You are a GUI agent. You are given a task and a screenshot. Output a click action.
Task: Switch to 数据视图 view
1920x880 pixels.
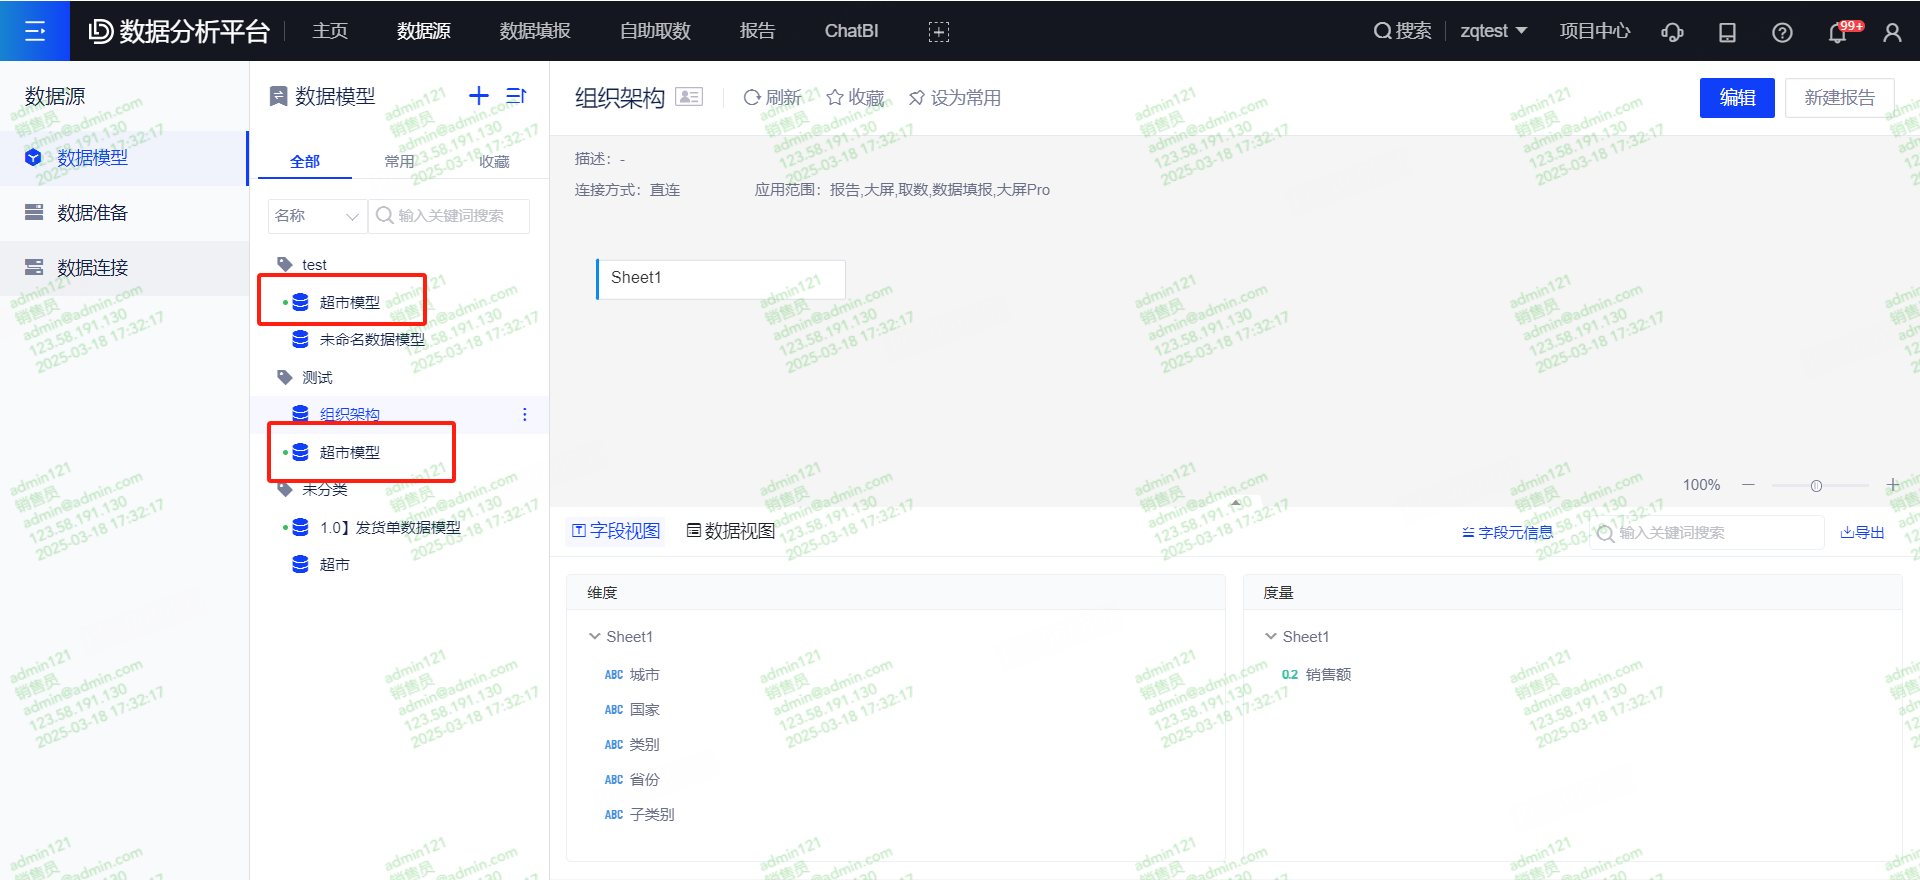(x=731, y=531)
